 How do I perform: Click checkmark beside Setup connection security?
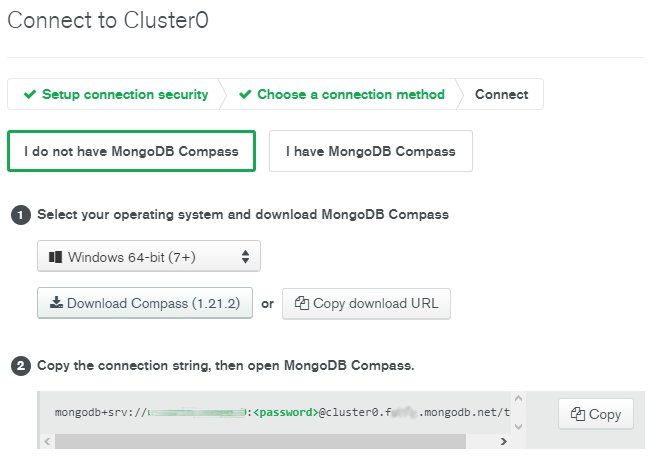click(30, 94)
